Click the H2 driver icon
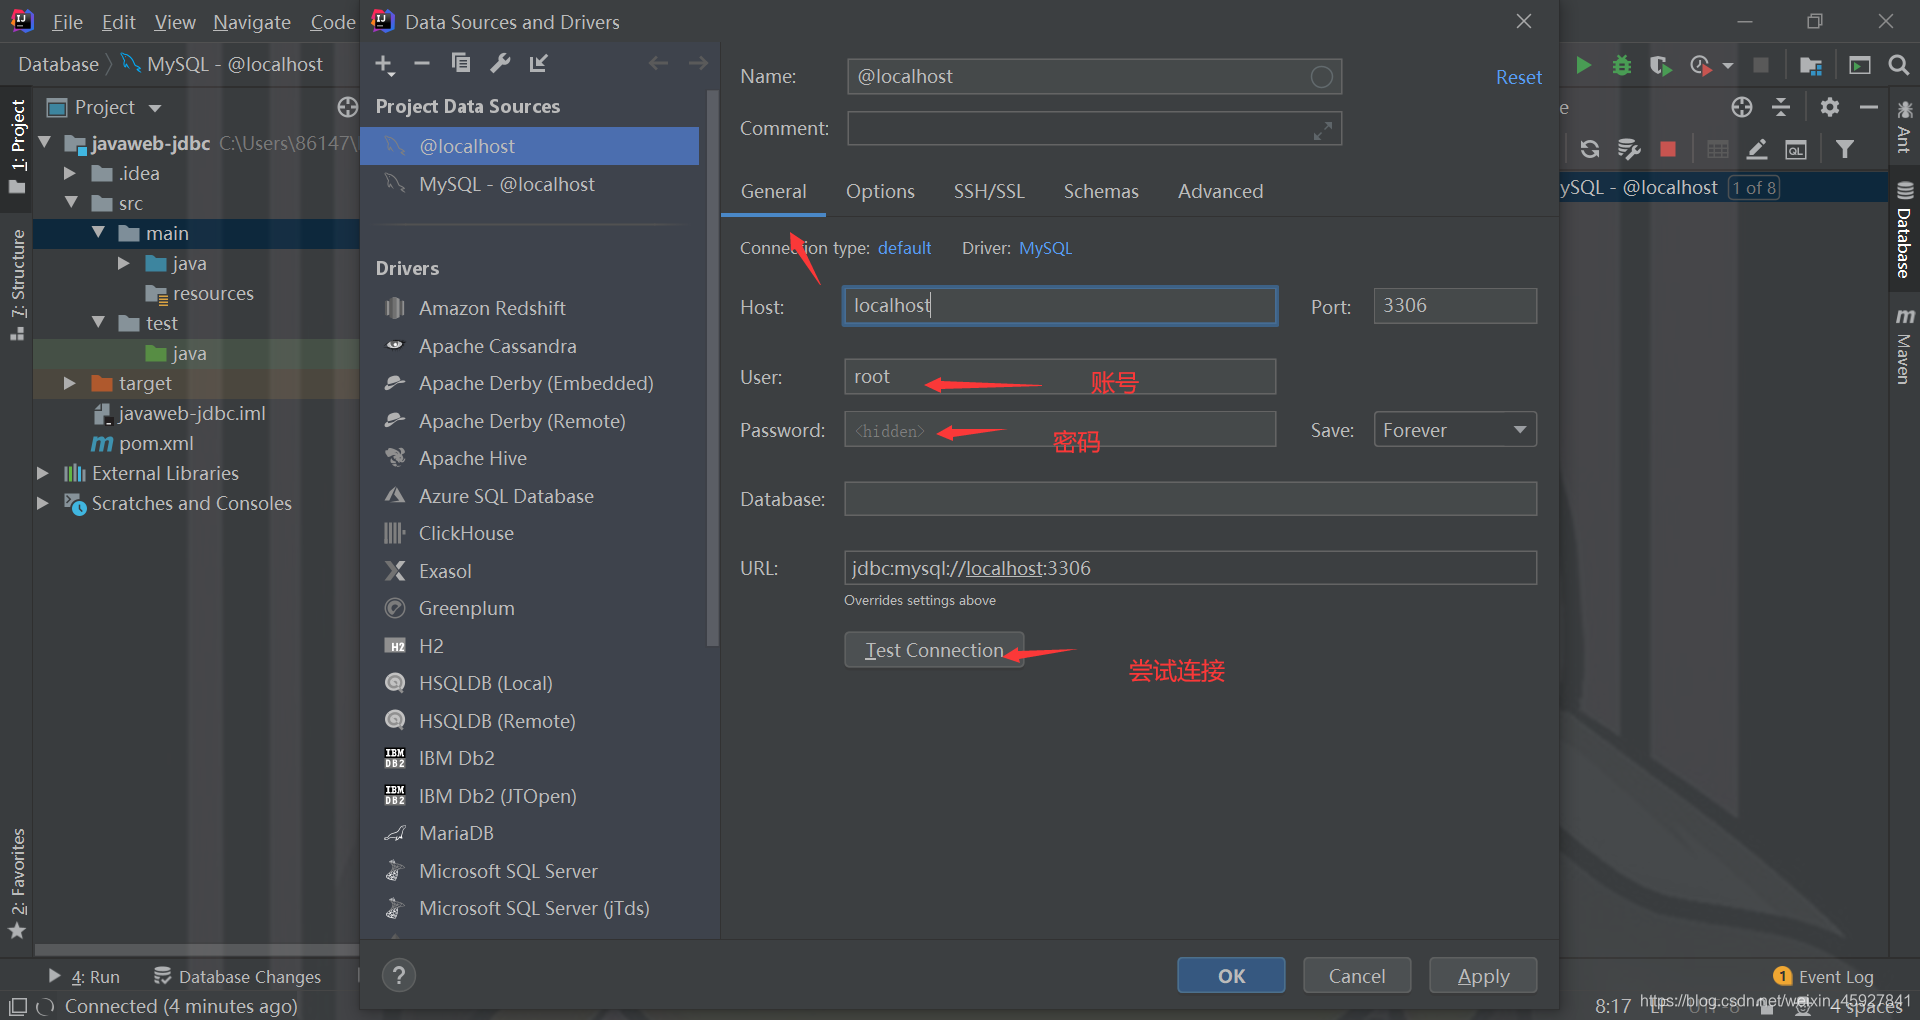The image size is (1920, 1020). point(395,646)
